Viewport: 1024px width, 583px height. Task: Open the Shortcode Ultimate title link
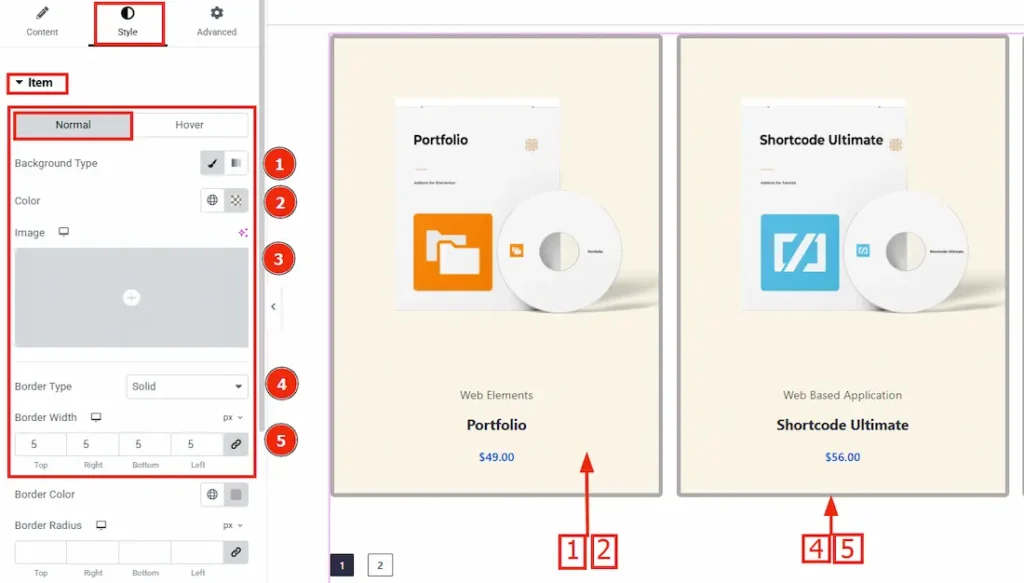pos(842,425)
